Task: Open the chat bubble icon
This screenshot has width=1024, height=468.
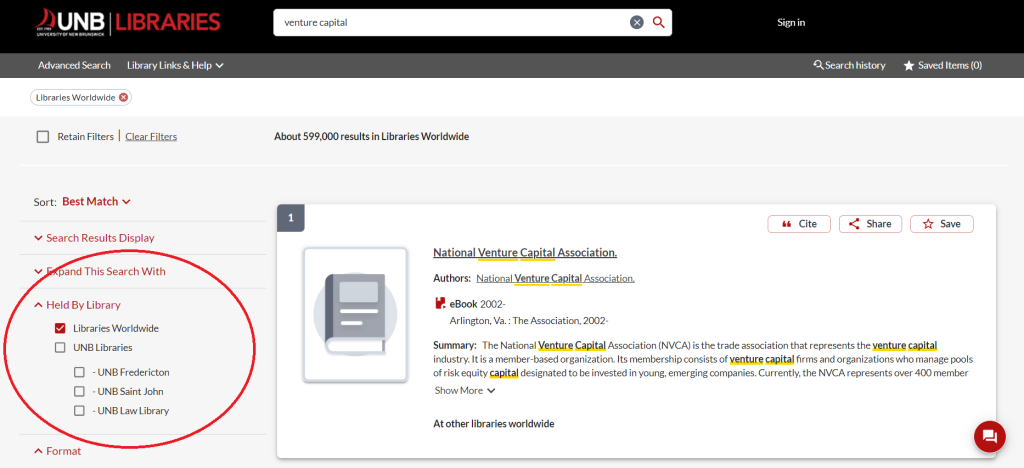Action: click(x=989, y=436)
